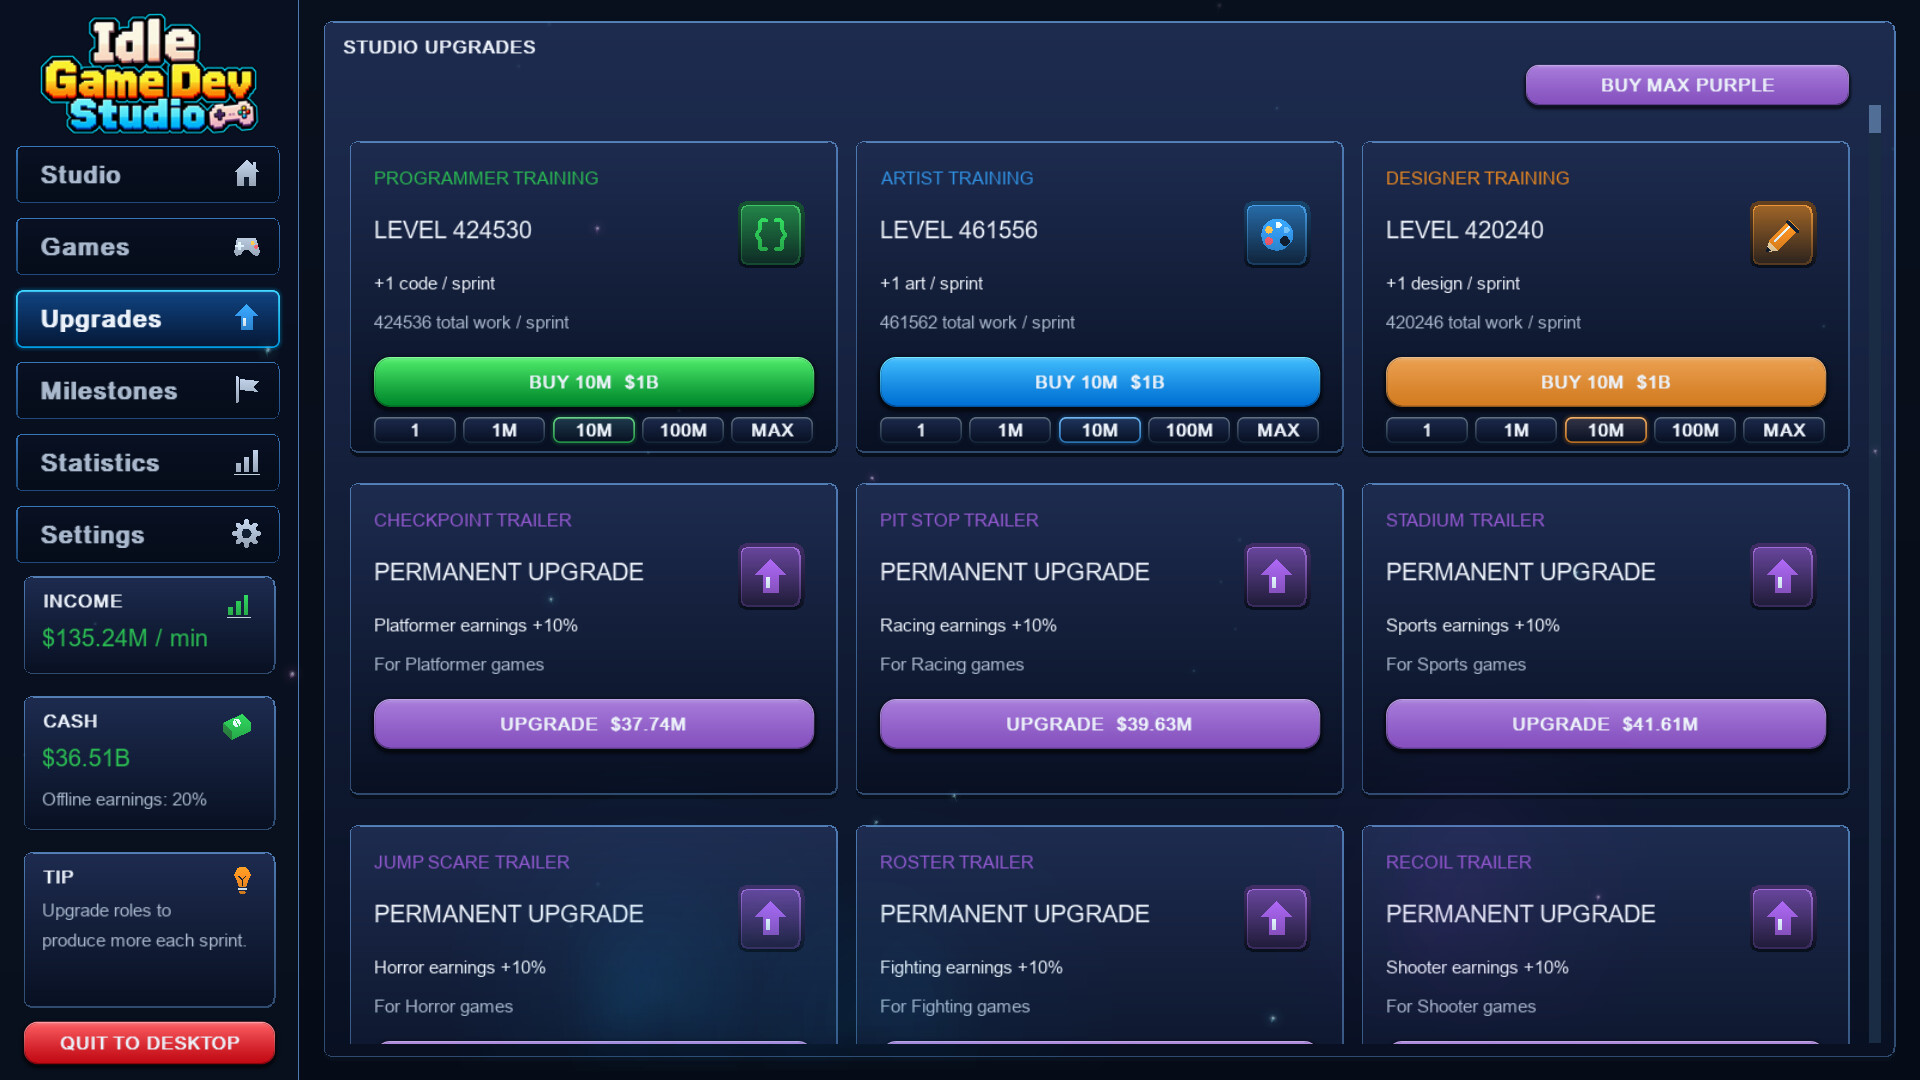The height and width of the screenshot is (1080, 1920).
Task: Click the Offline earnings: 20% text
Action: click(x=124, y=799)
